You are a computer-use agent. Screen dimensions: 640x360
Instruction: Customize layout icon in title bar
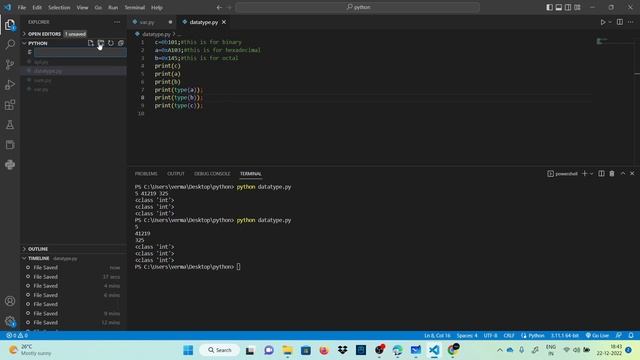tap(577, 7)
